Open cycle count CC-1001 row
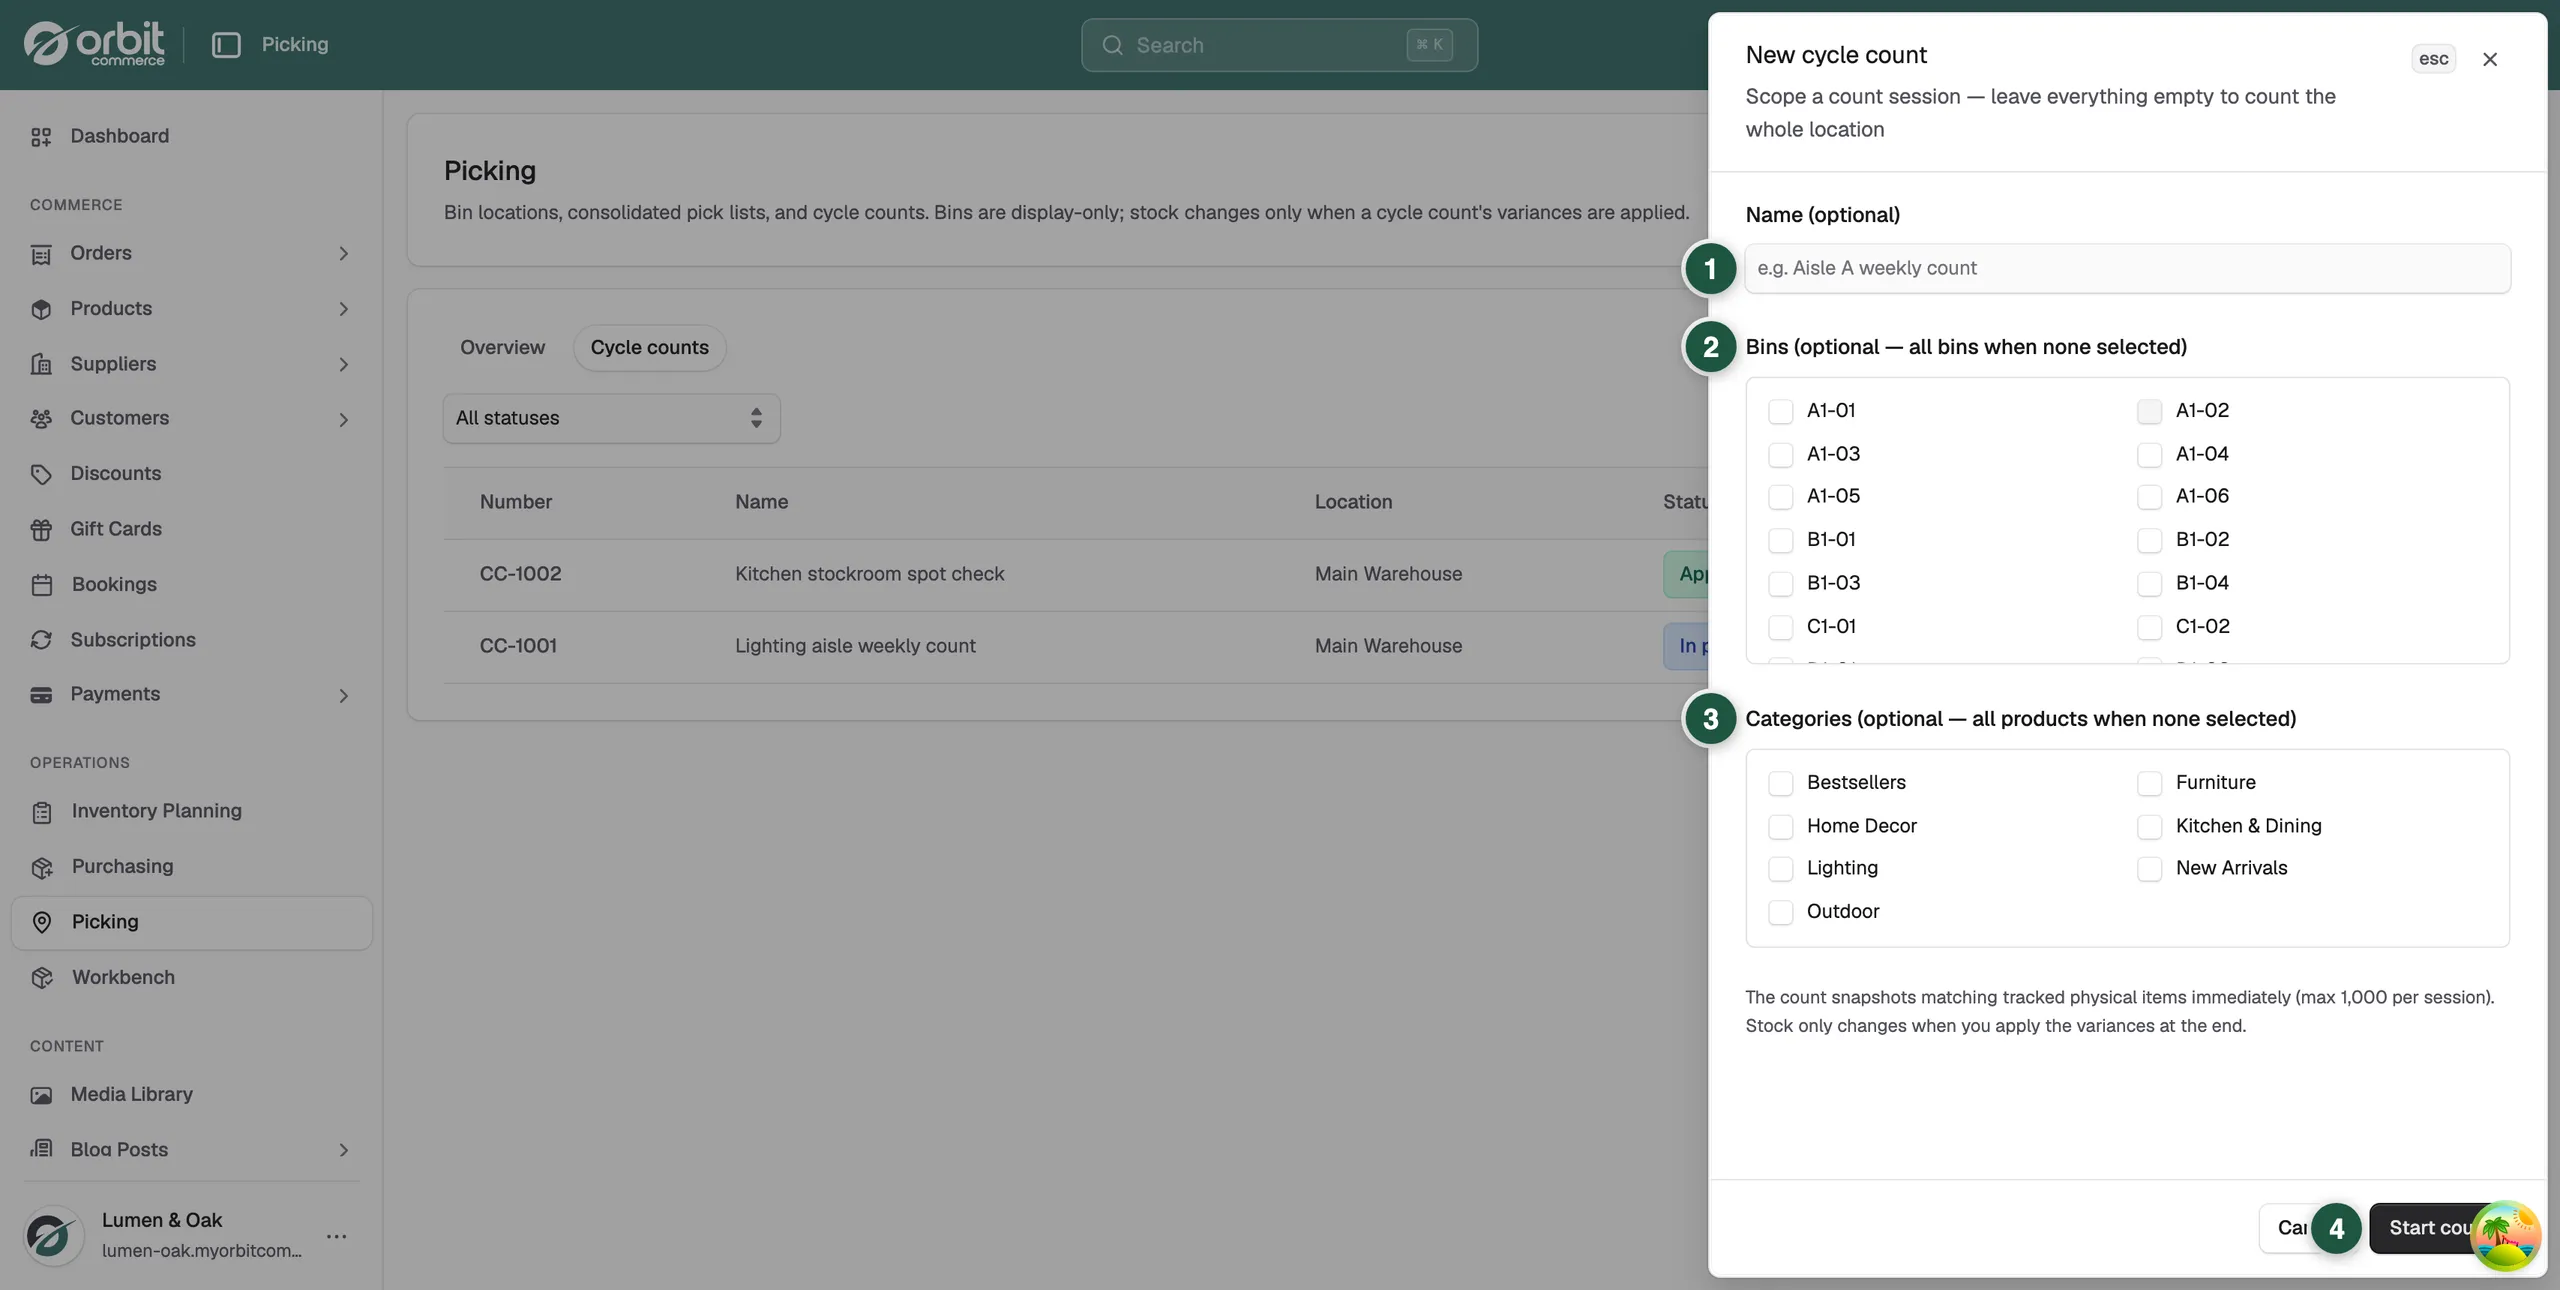 [x=1076, y=646]
